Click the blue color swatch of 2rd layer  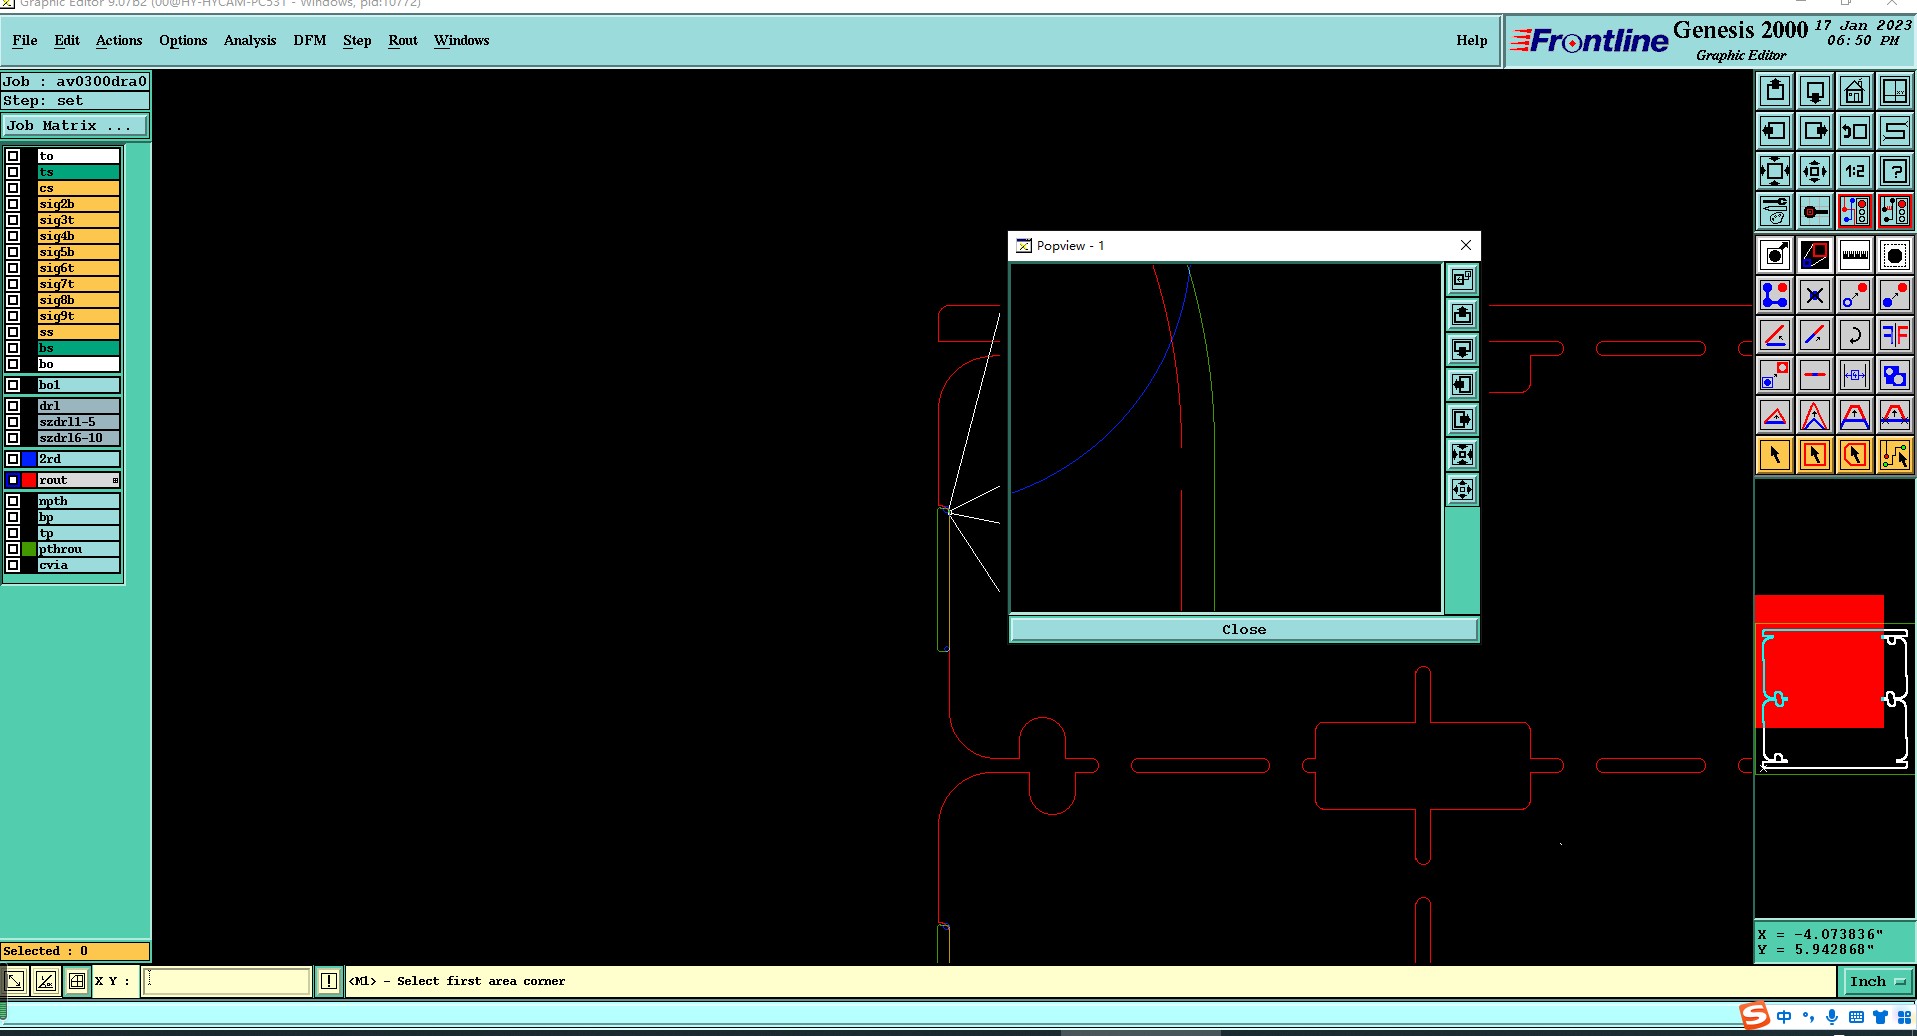pyautogui.click(x=29, y=459)
